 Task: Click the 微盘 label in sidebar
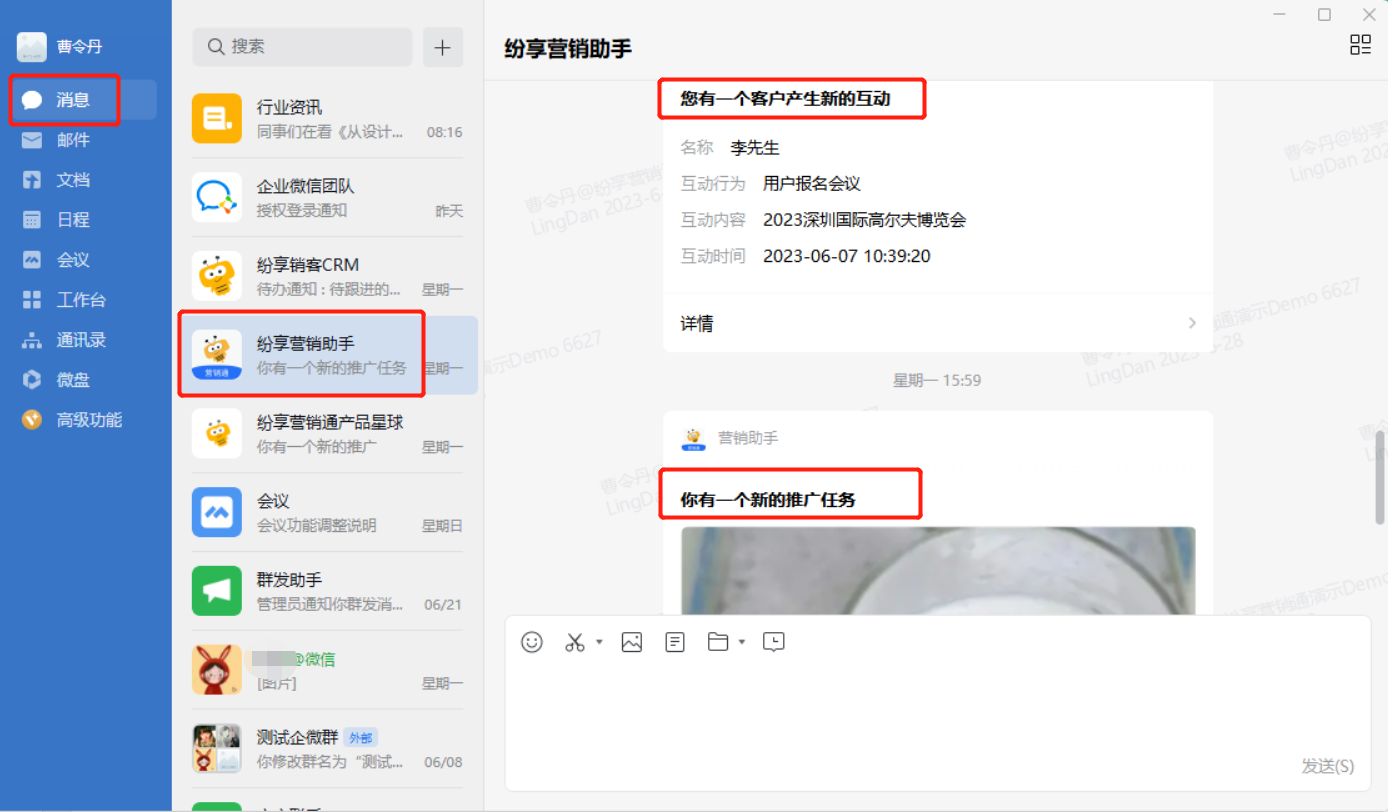click(73, 380)
